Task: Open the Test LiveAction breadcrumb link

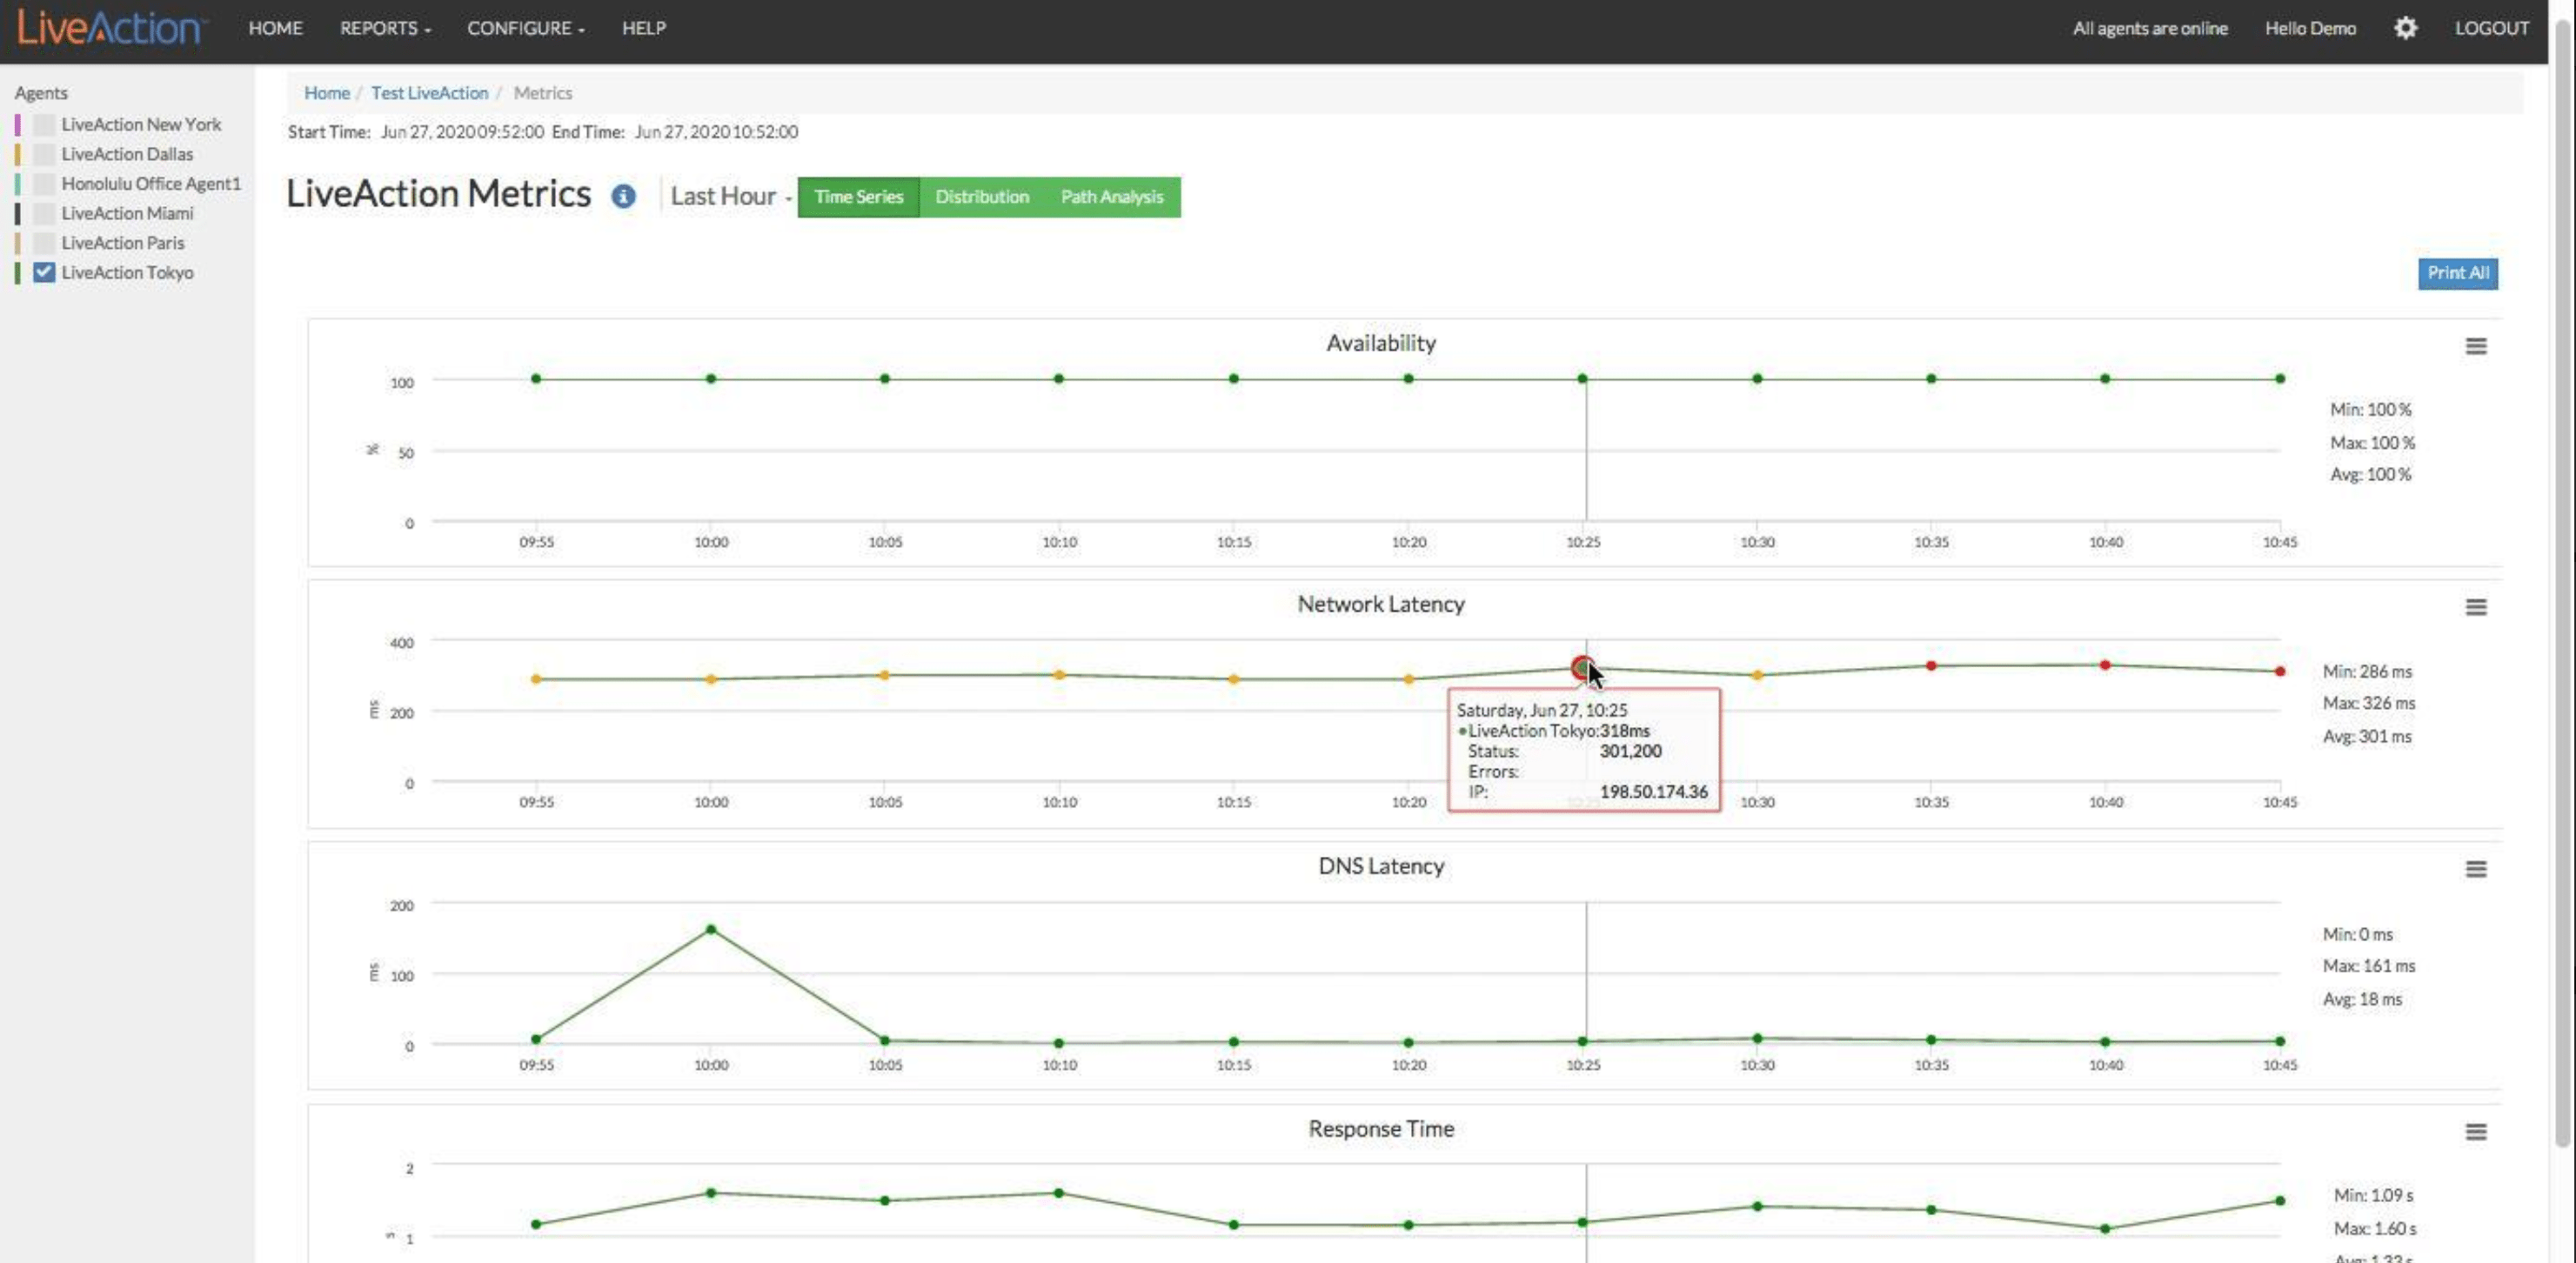Action: click(x=429, y=93)
